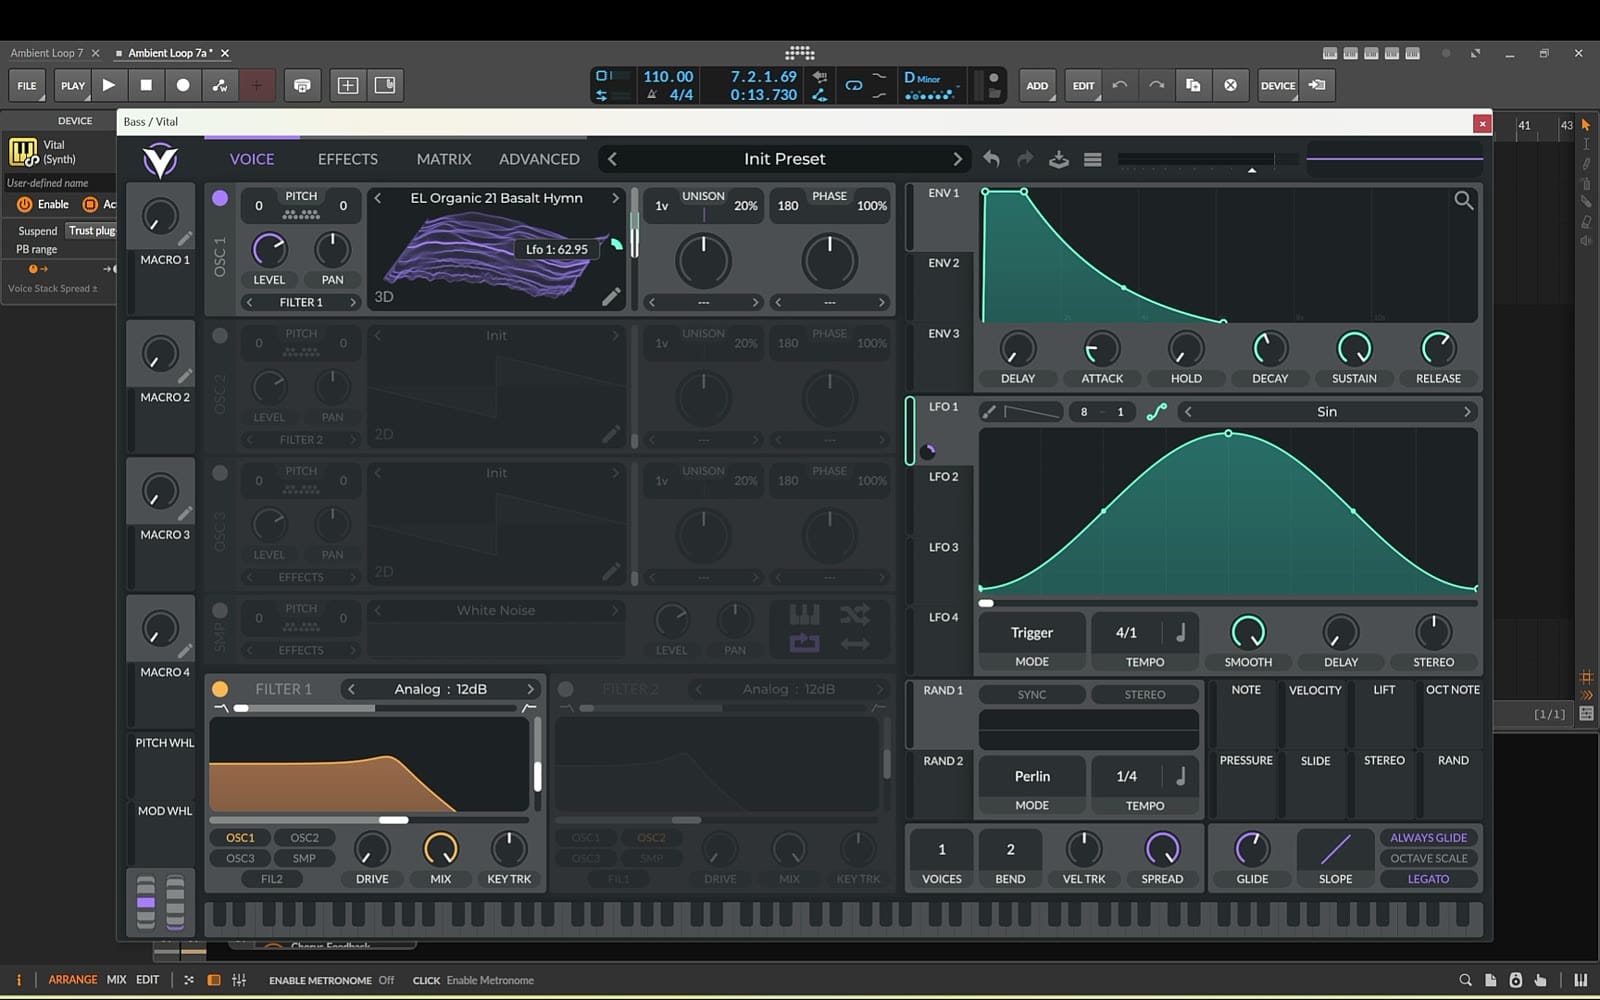This screenshot has height=1000, width=1600.
Task: Click the ENV 1 magnifier zoom icon
Action: [x=1463, y=201]
